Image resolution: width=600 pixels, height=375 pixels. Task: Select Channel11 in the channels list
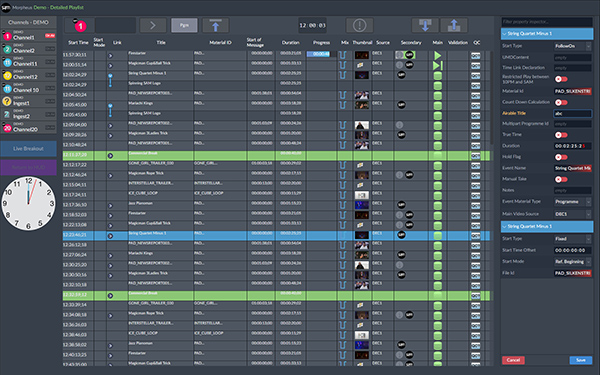coord(29,63)
